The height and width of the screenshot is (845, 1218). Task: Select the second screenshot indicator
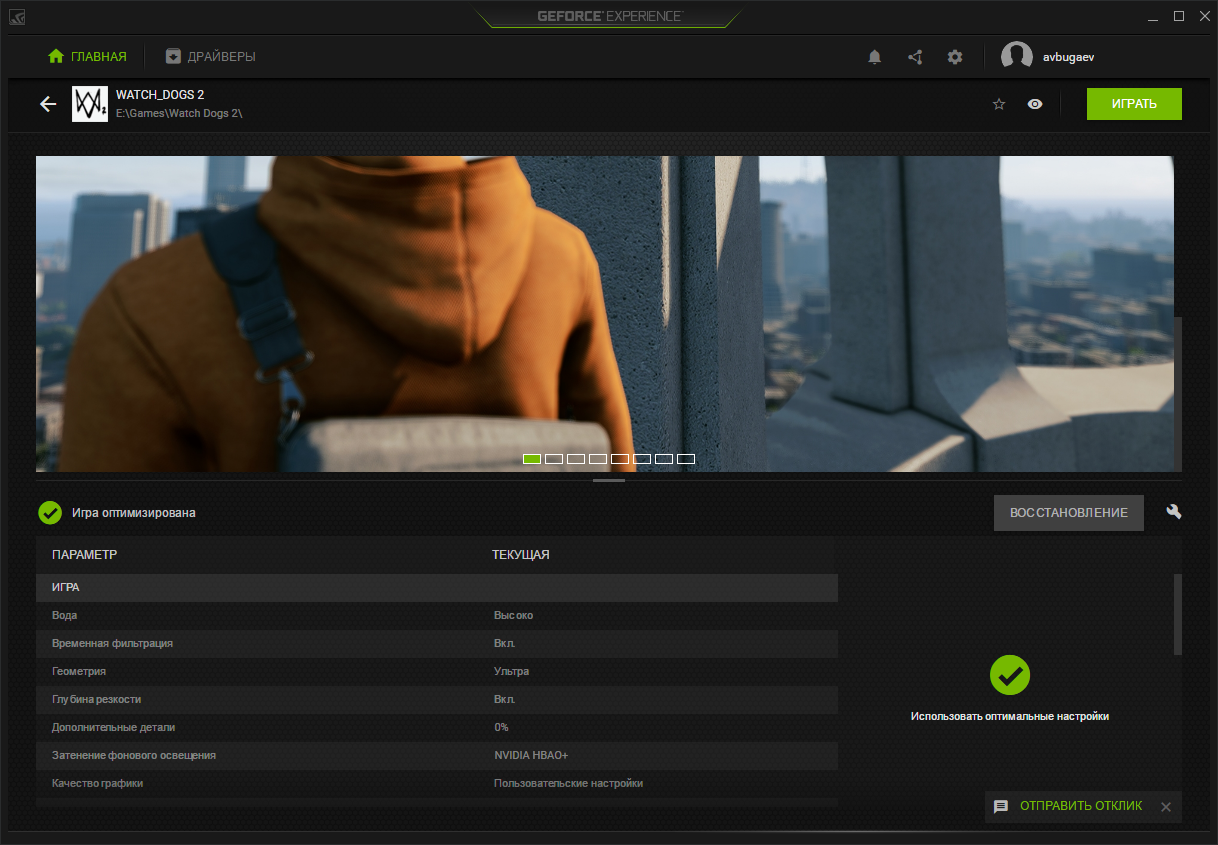554,459
